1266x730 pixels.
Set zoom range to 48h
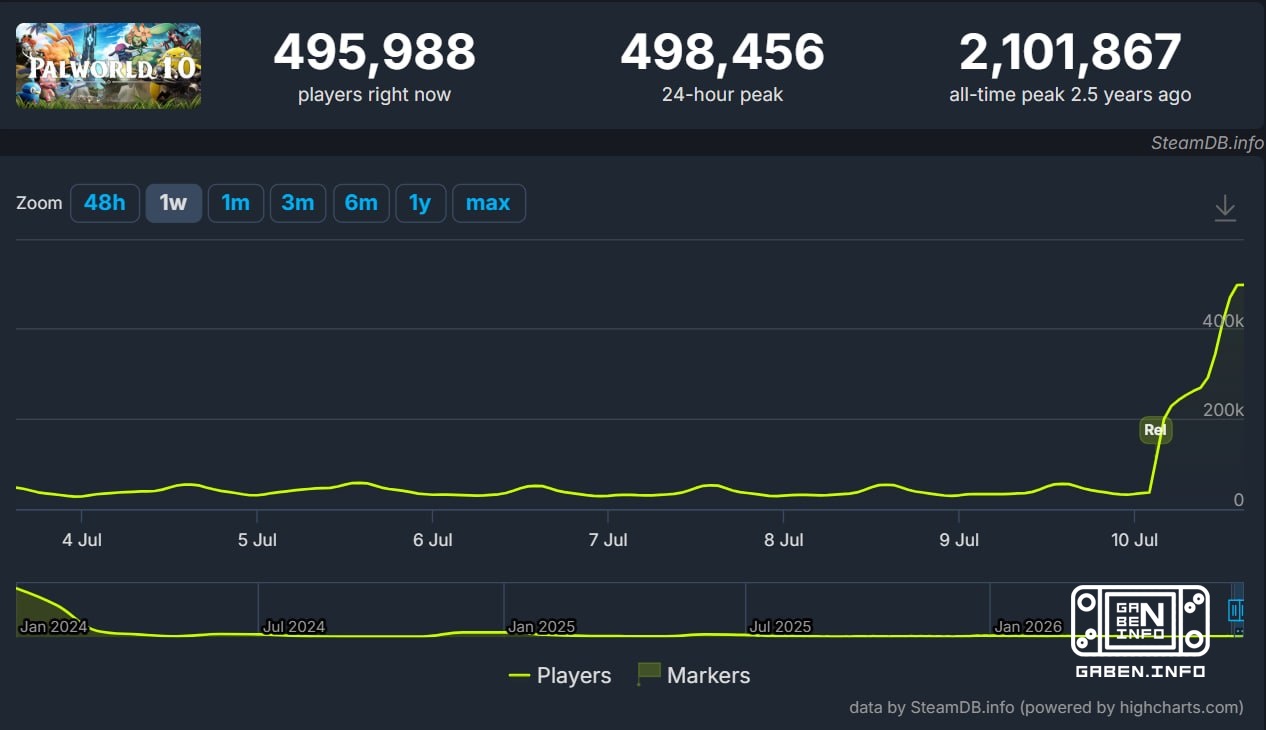105,203
